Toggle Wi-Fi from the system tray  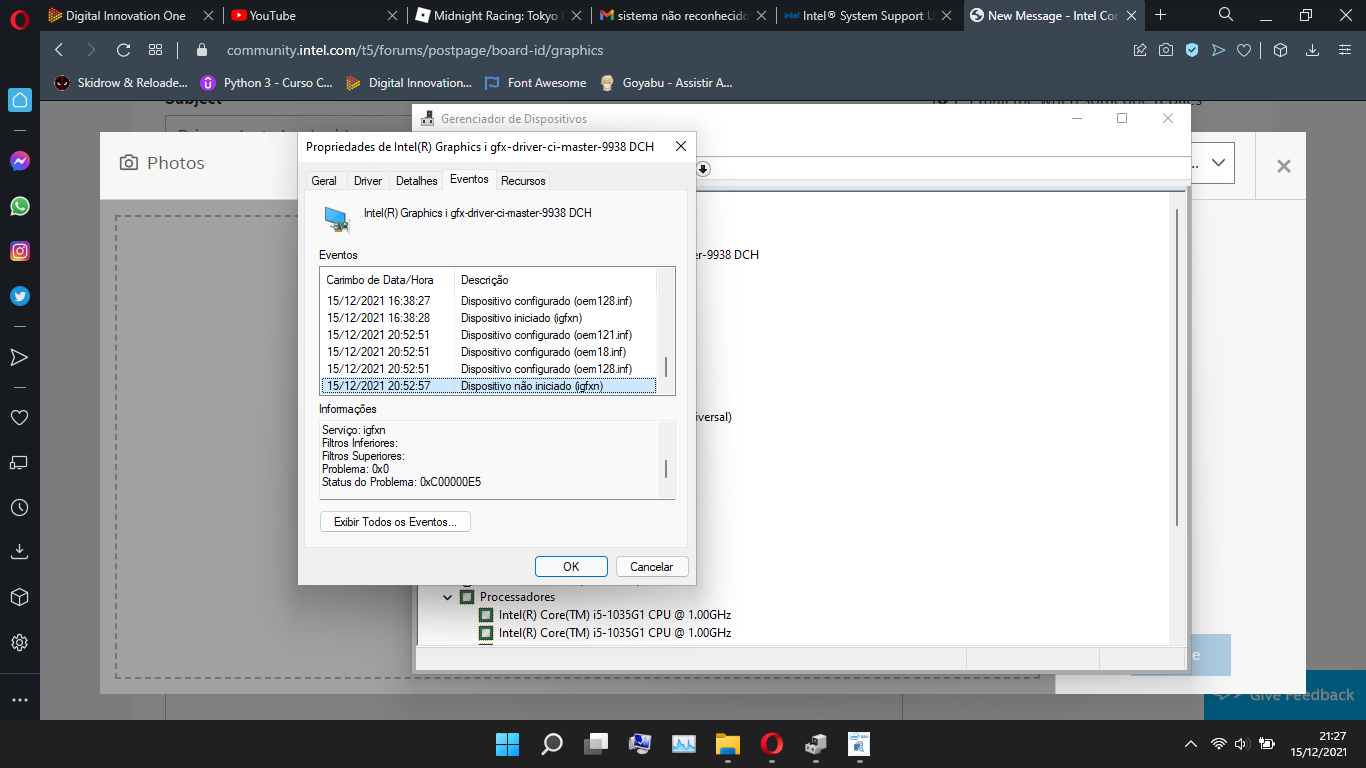click(1218, 744)
